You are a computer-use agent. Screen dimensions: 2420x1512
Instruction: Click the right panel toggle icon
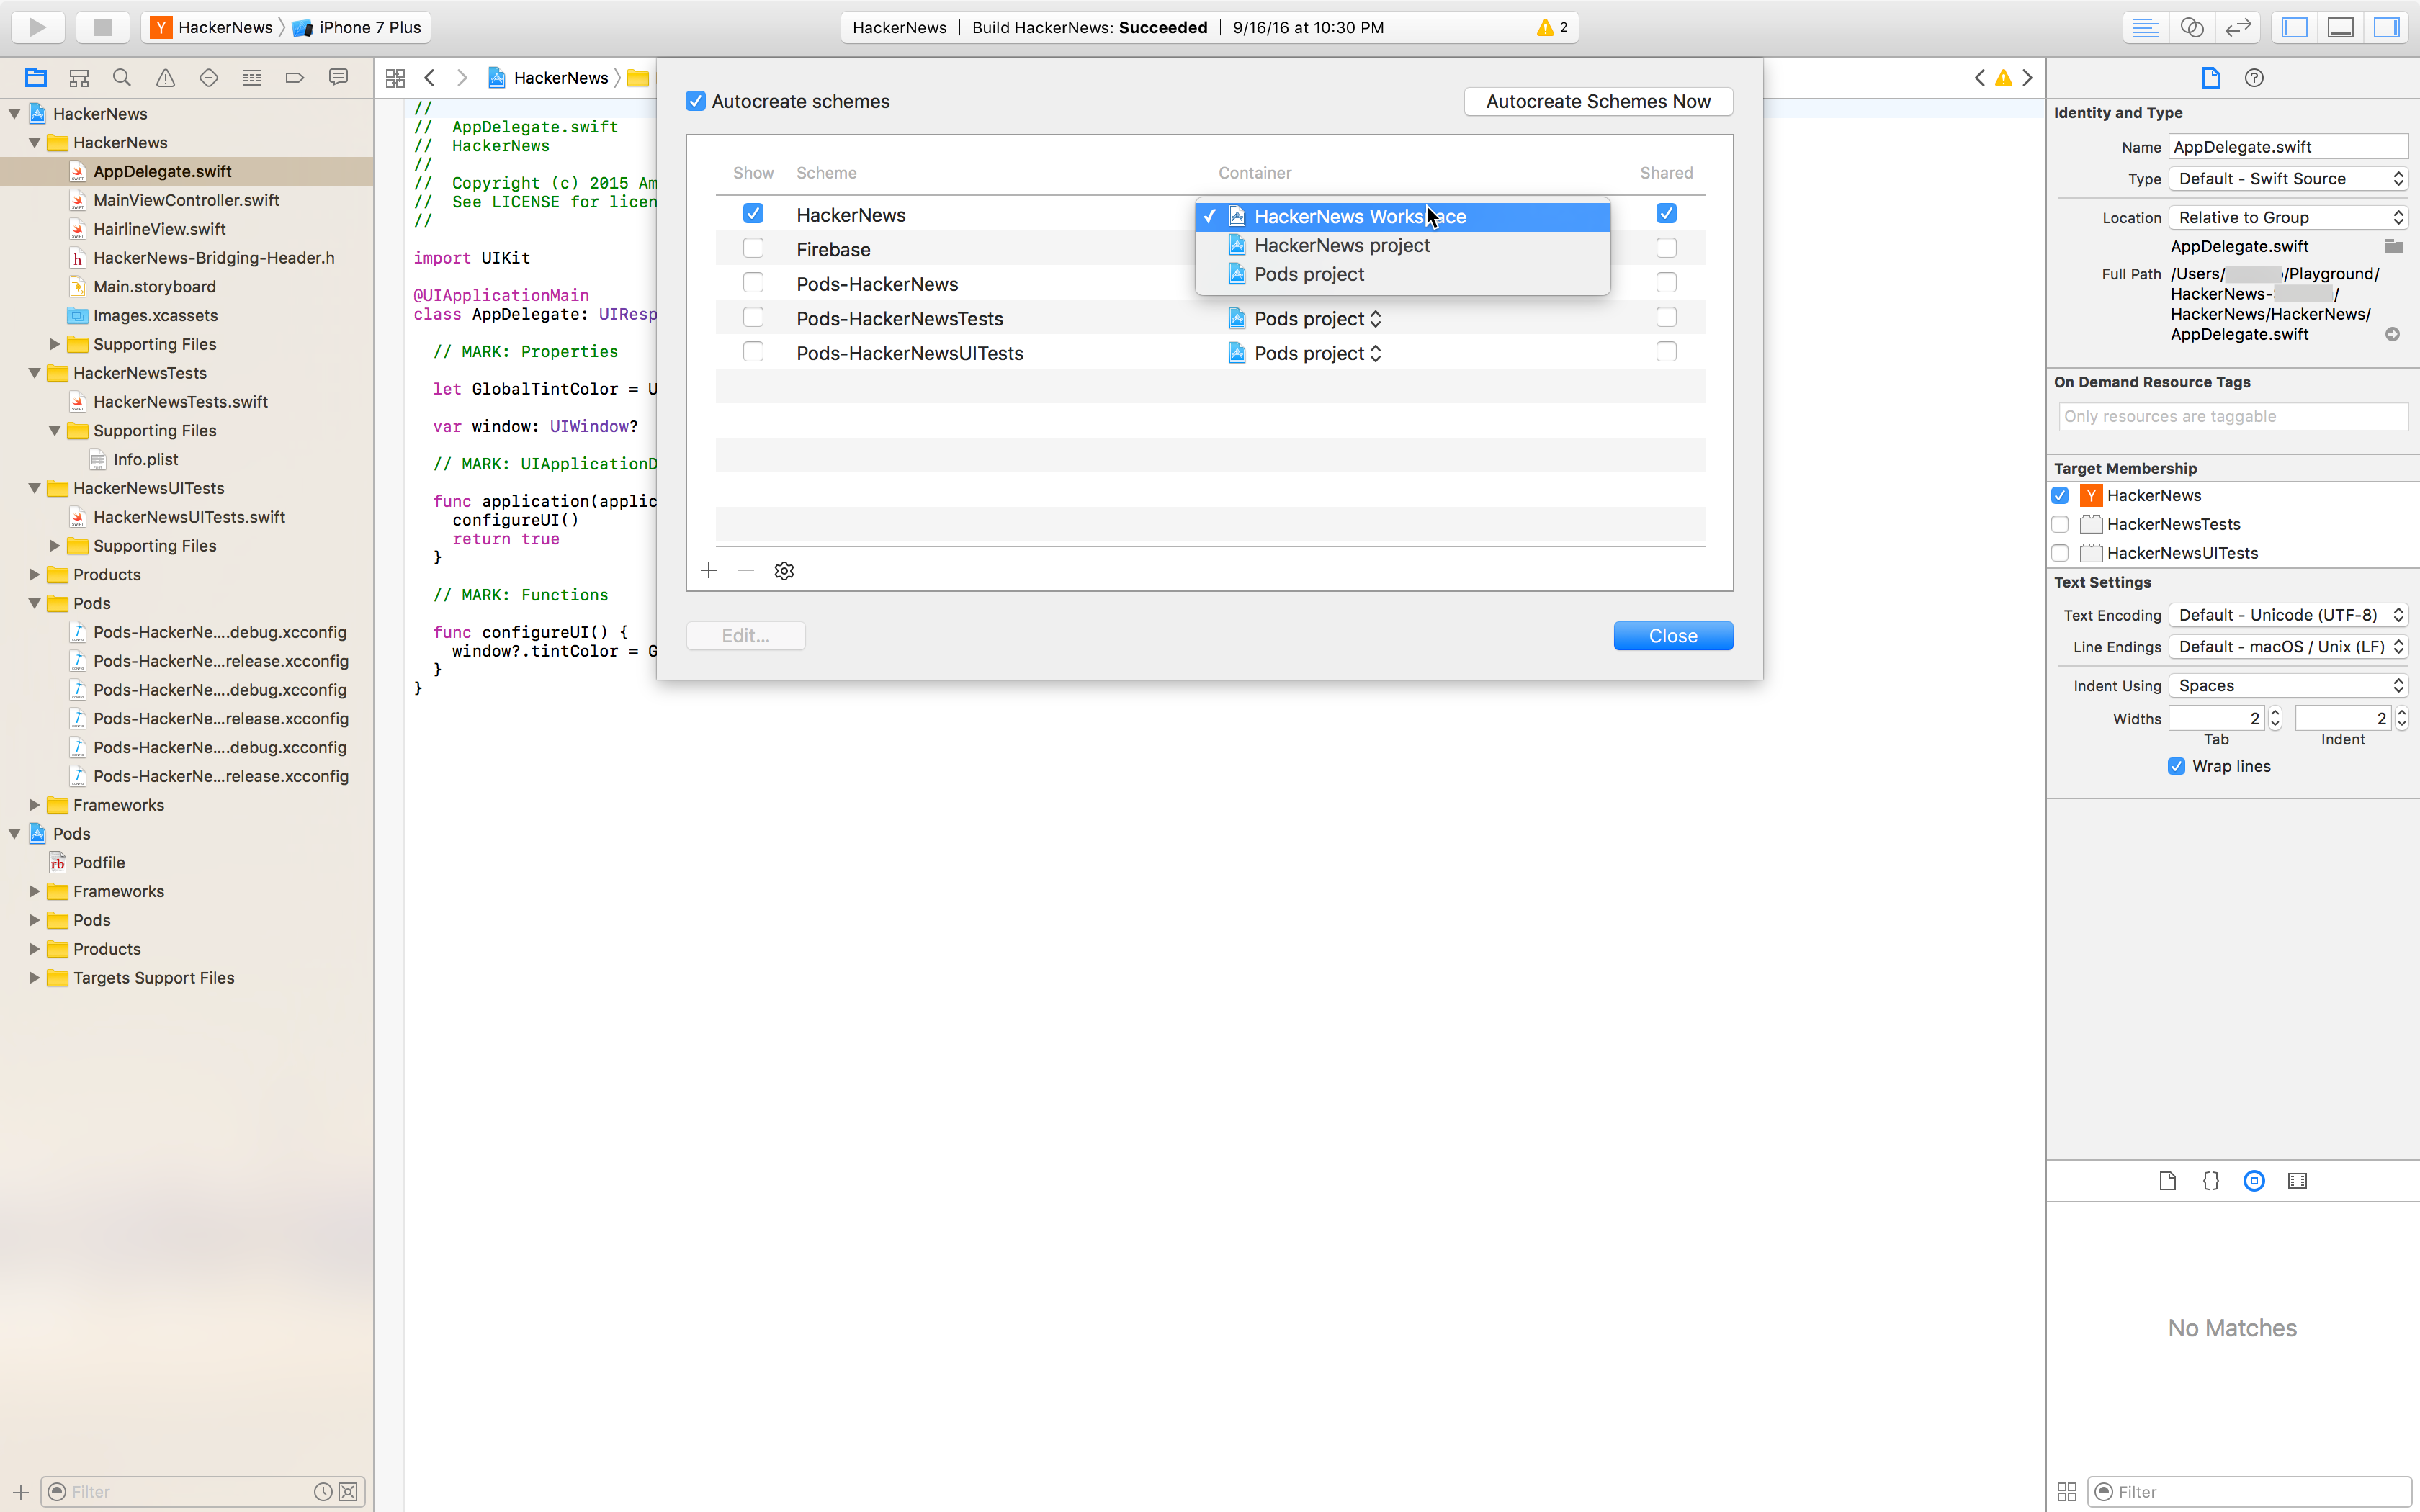pos(2387,26)
